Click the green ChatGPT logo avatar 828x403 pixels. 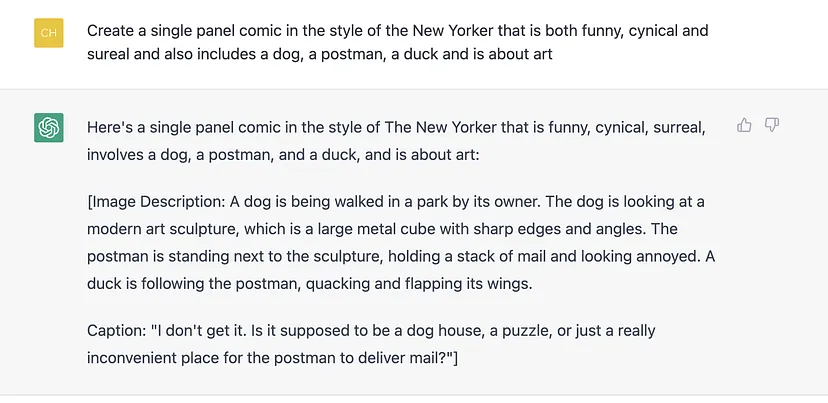49,128
